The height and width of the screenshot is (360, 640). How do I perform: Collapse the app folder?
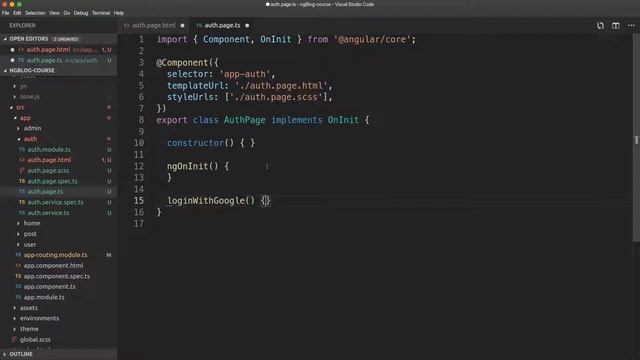pos(58,118)
